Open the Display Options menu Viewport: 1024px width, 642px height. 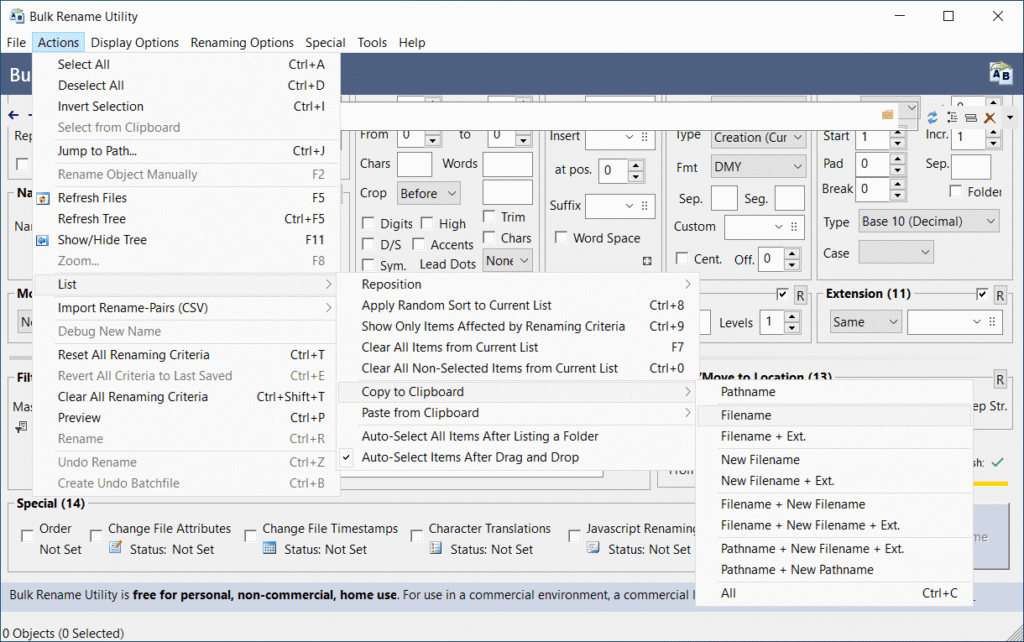click(135, 42)
